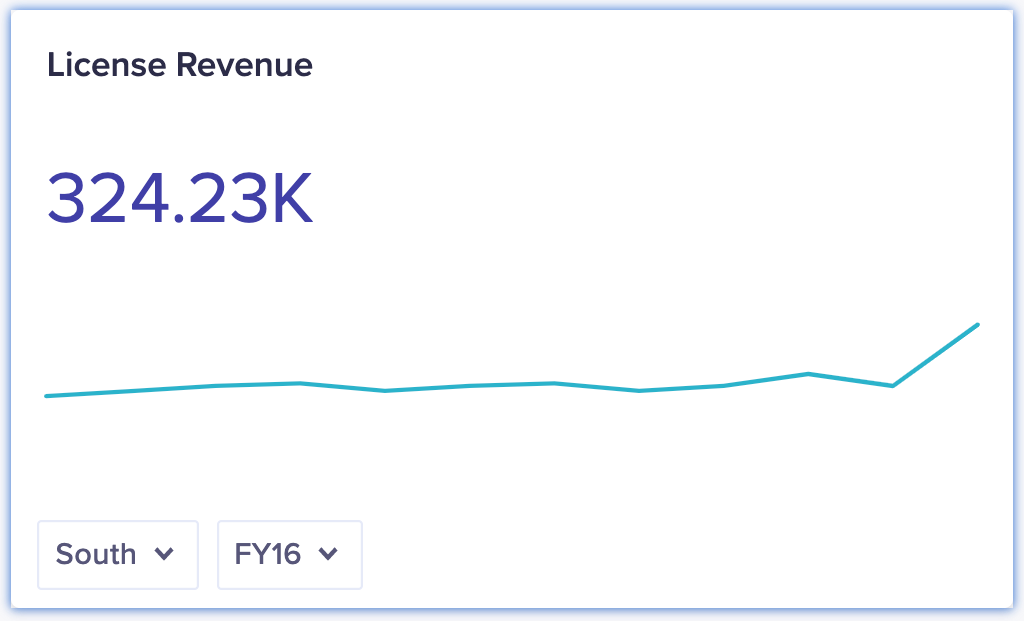
Task: Click the chevron arrow next to FY16
Action: click(x=330, y=554)
